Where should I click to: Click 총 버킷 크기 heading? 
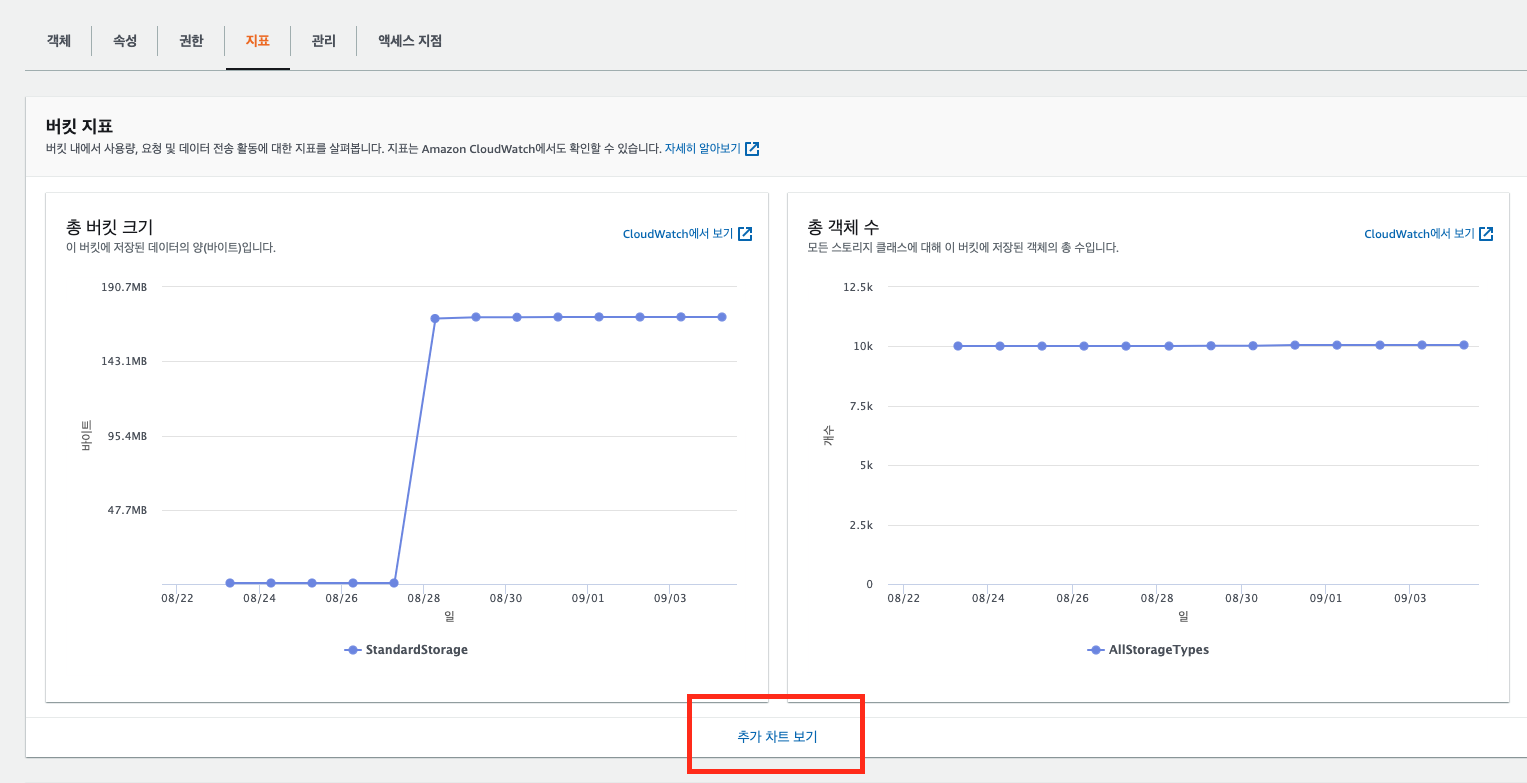point(109,227)
